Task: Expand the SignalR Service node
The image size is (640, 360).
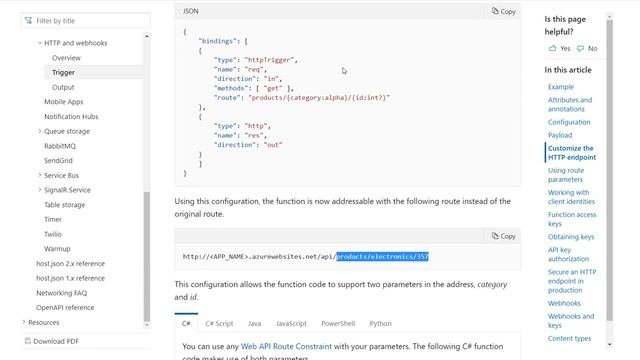Action: [40, 190]
